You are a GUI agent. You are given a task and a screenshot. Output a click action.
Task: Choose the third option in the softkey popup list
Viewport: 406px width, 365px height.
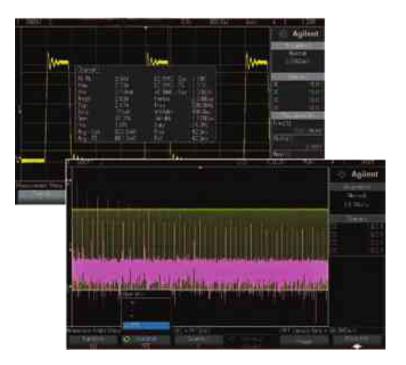coord(146,316)
